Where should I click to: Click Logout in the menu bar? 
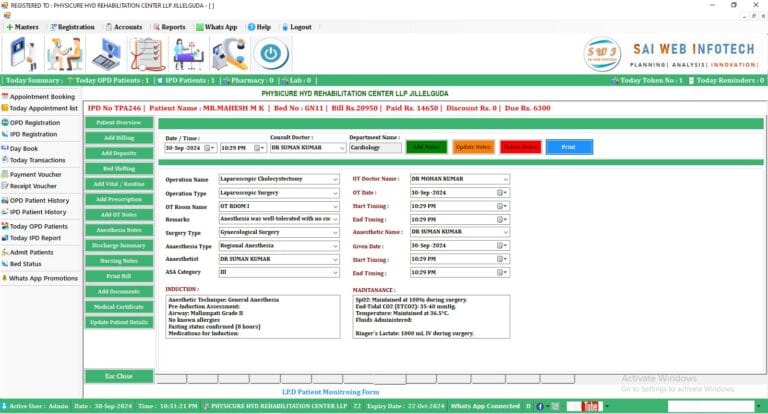pos(296,27)
